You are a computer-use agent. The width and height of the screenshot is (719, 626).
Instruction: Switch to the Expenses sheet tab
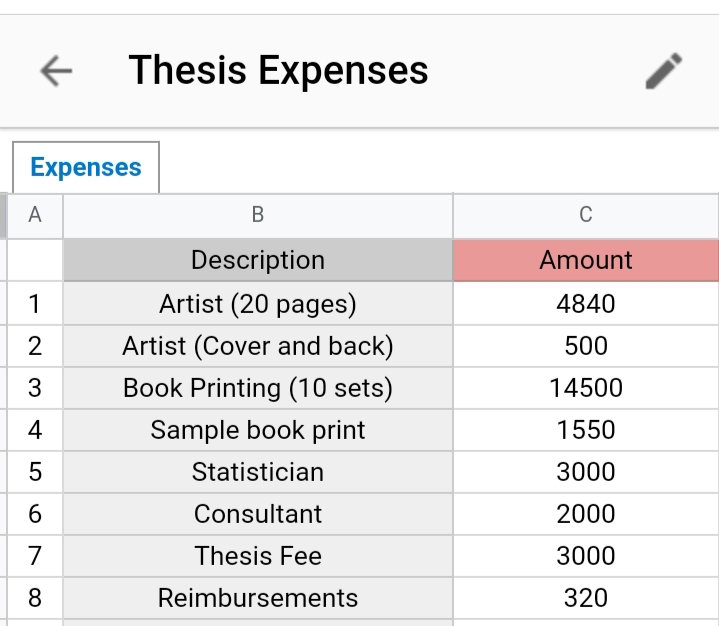(86, 167)
